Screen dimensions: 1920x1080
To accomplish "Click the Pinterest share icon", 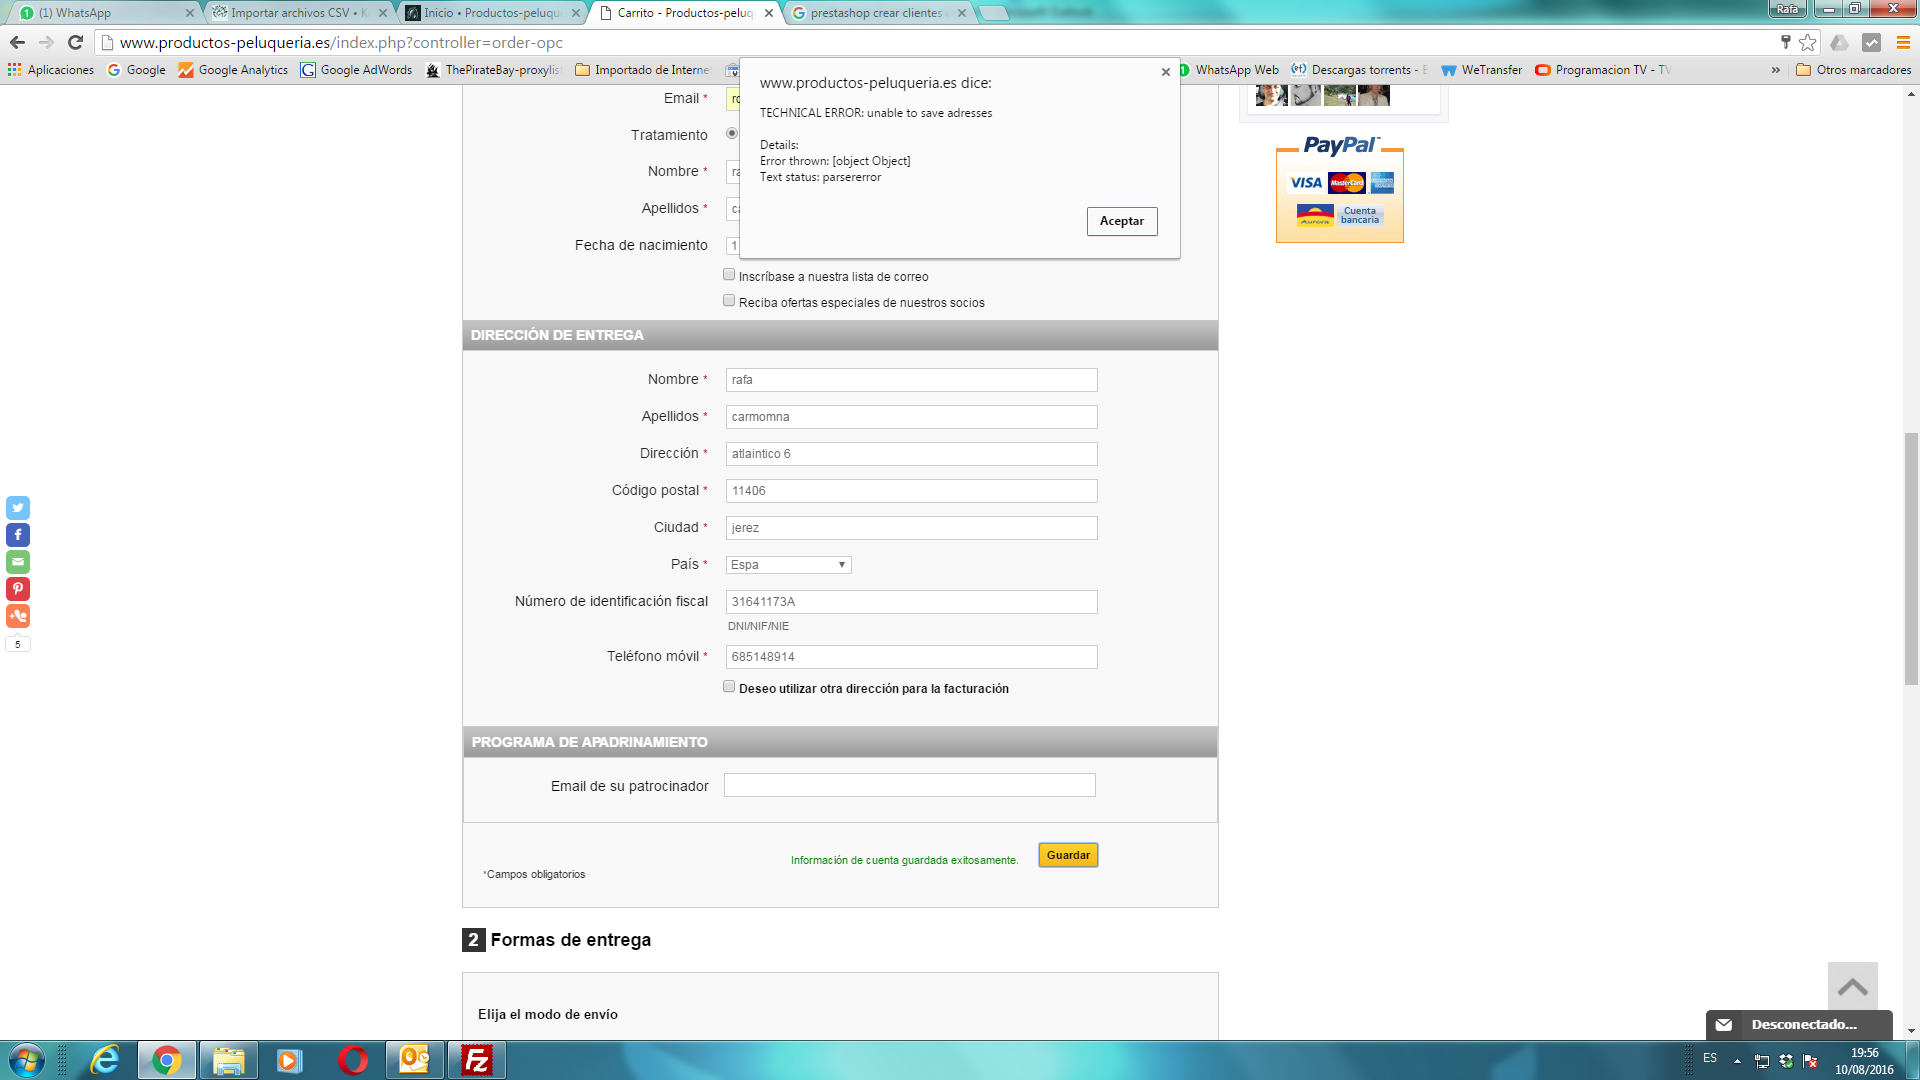I will (18, 589).
